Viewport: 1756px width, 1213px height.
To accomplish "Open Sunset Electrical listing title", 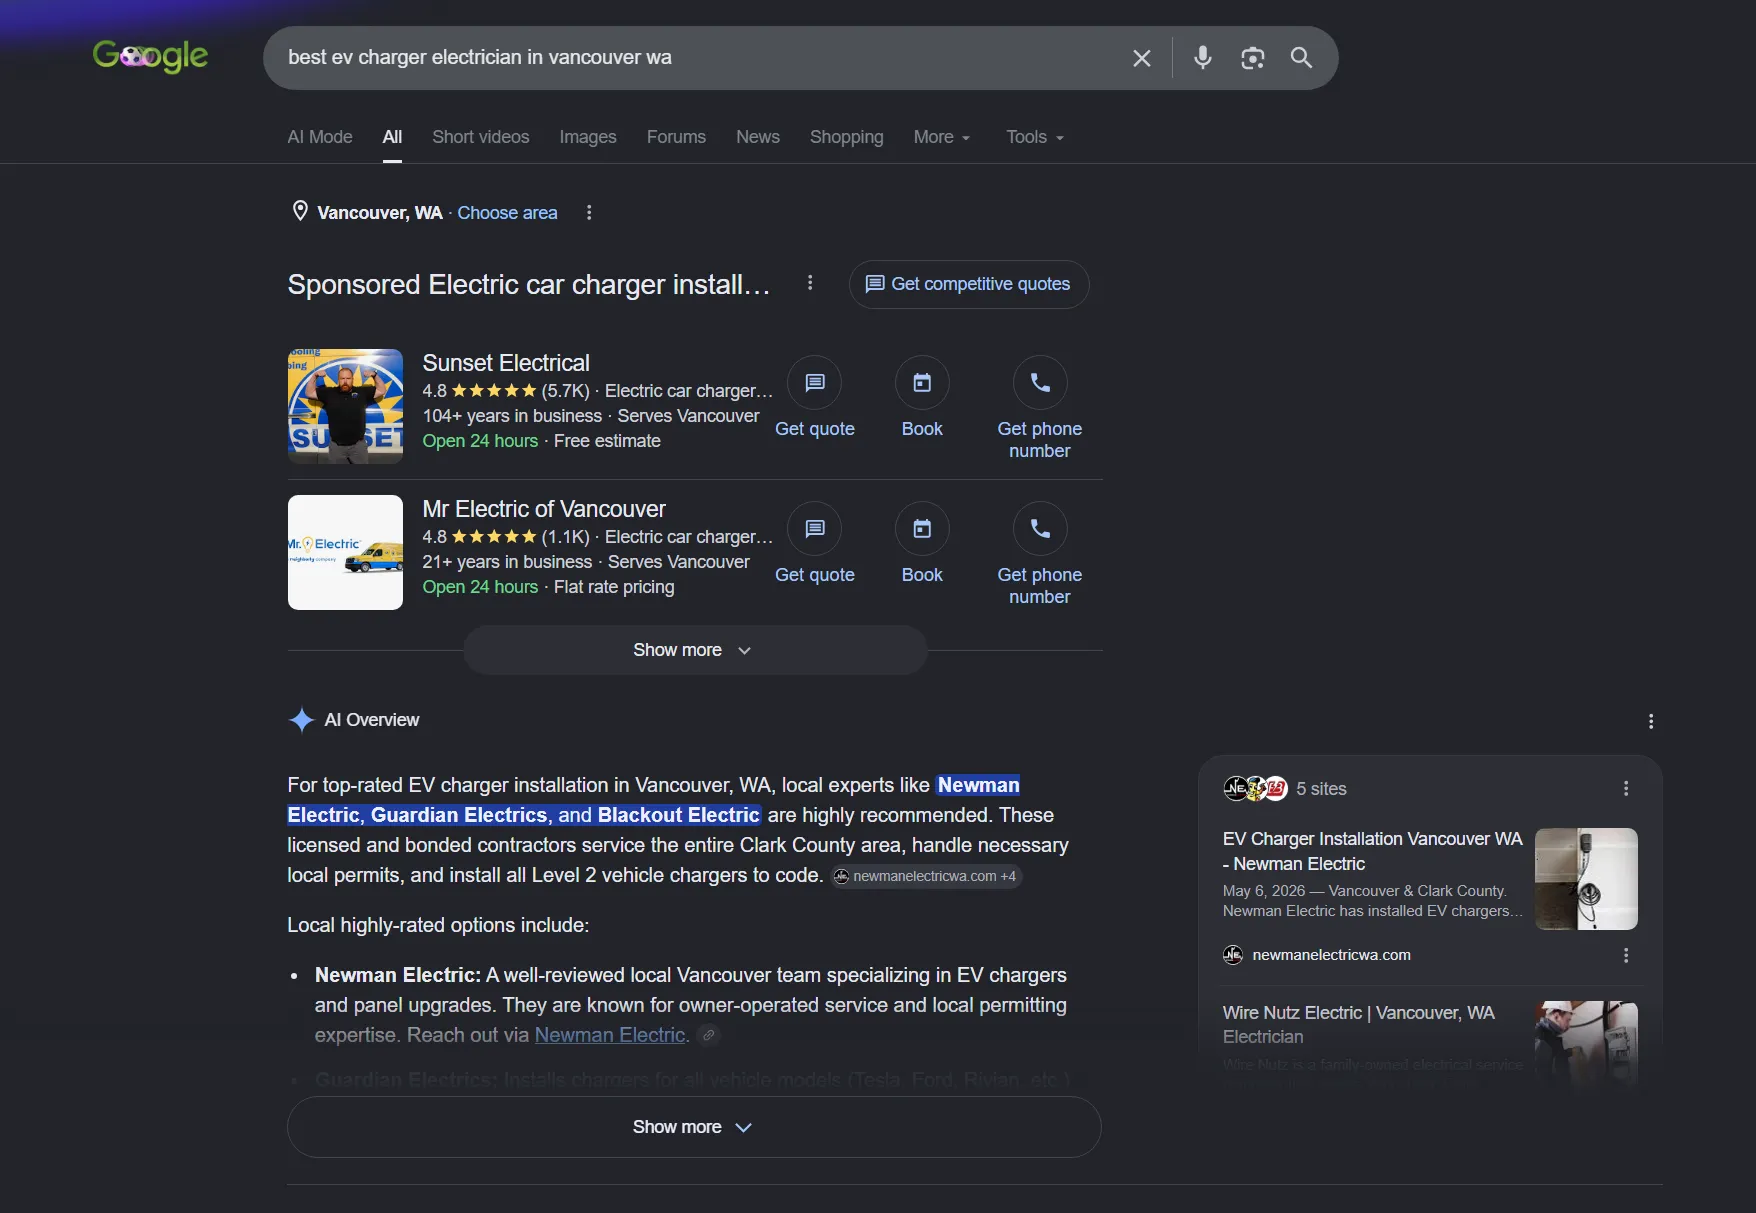I will point(506,363).
